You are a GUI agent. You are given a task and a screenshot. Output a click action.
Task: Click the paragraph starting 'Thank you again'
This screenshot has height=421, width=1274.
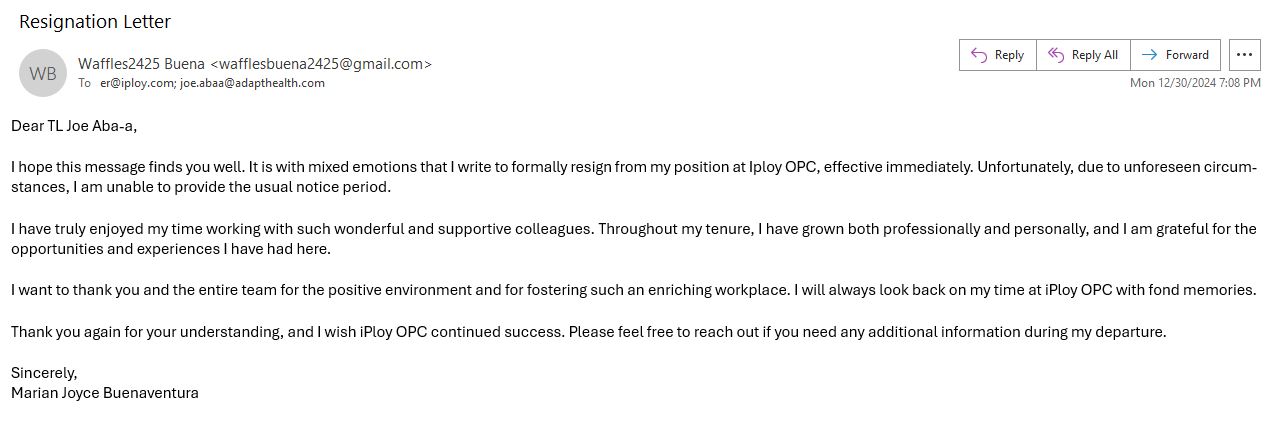[588, 332]
